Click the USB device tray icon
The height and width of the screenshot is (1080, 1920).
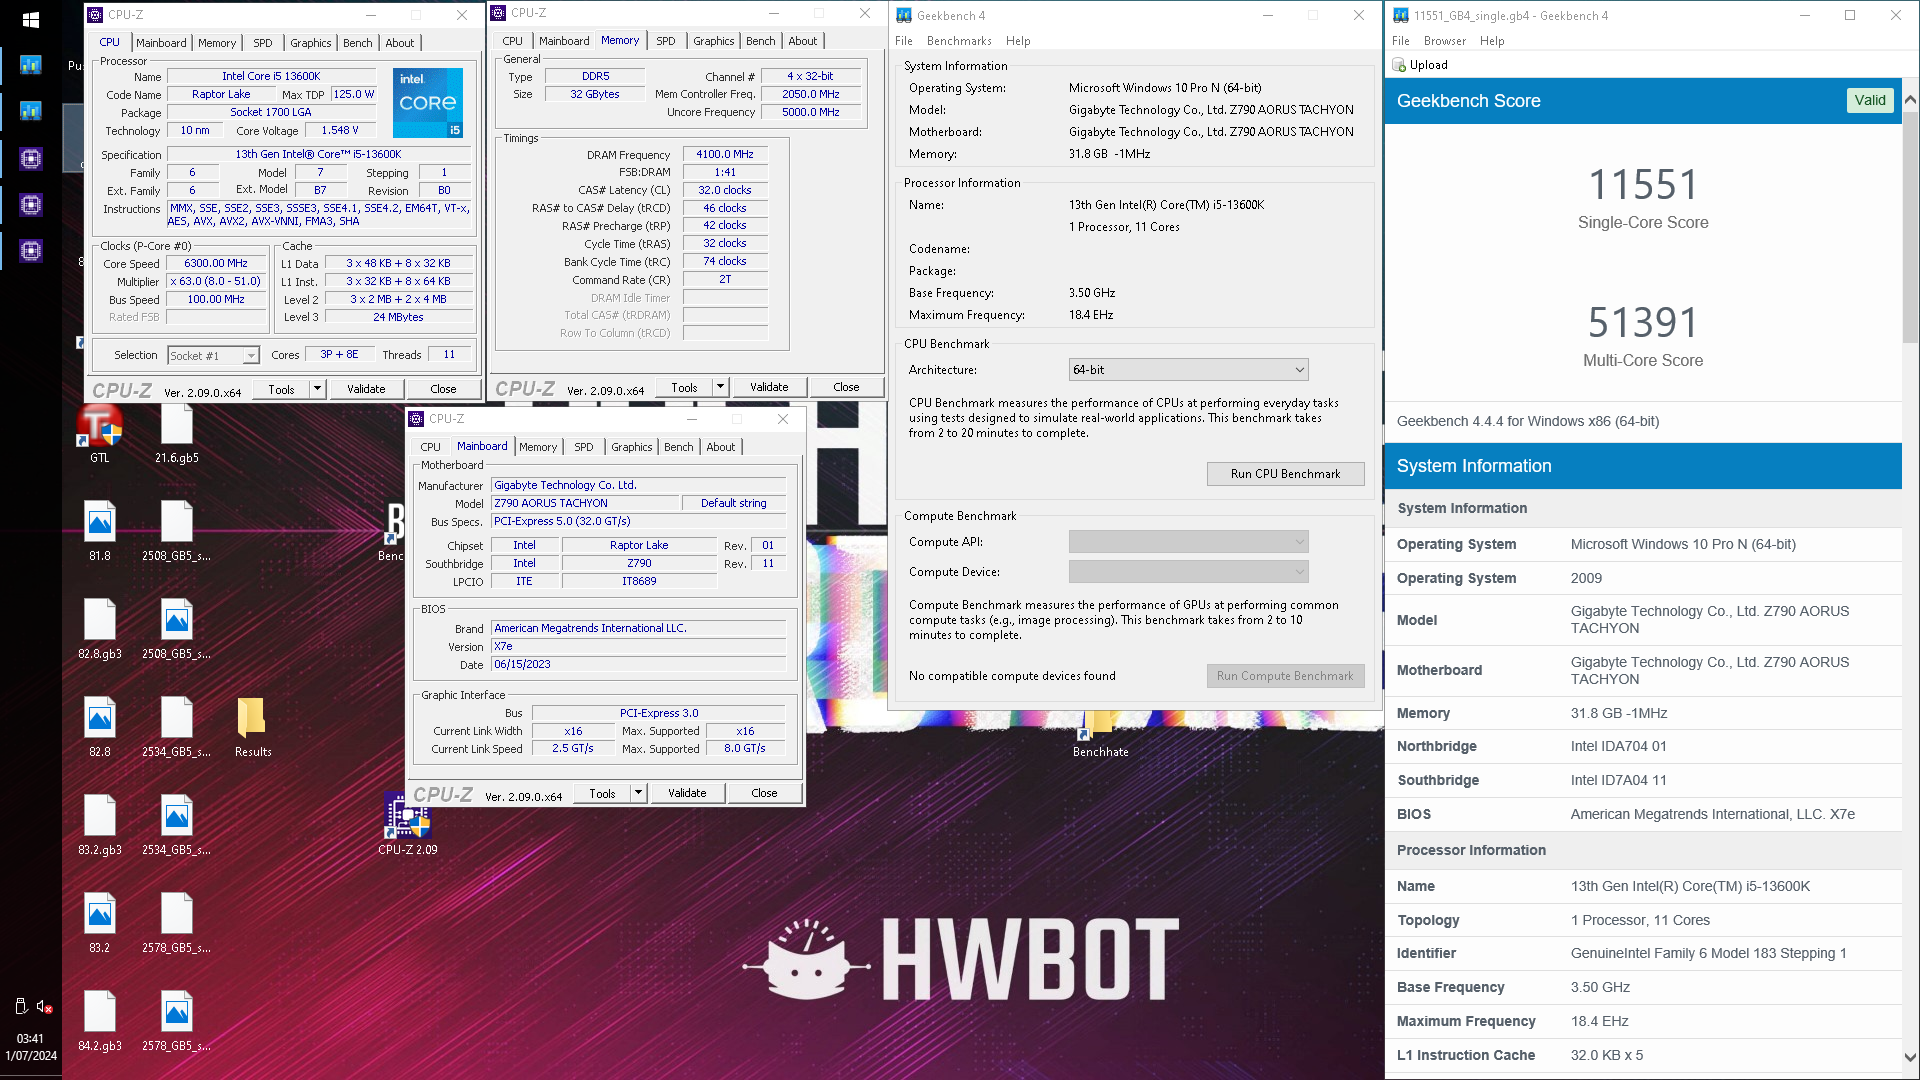[20, 1006]
